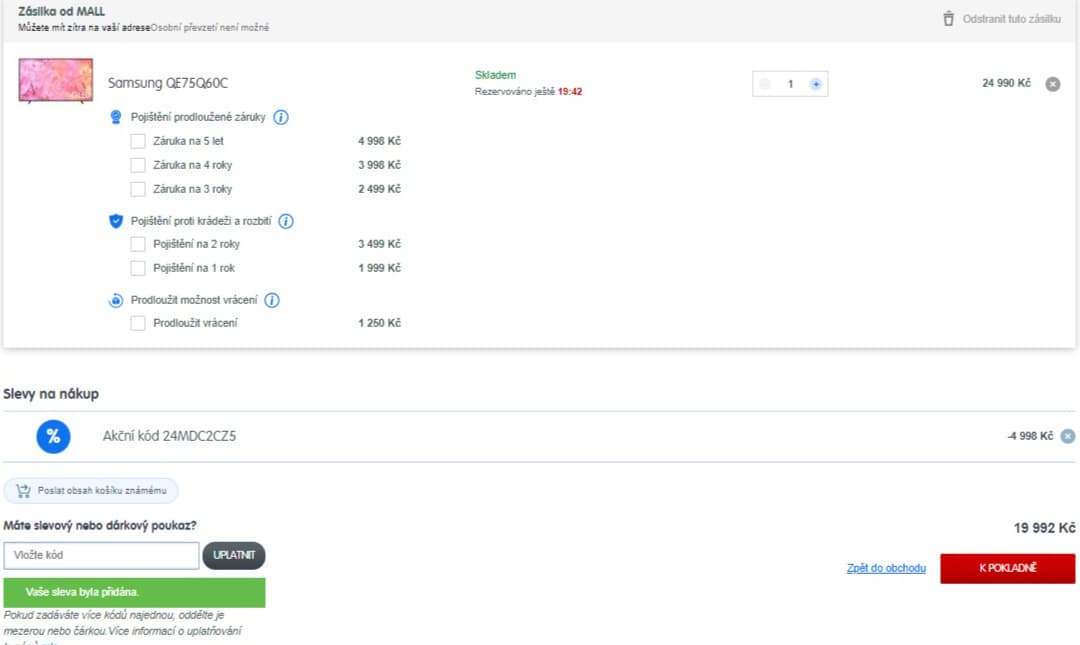Click the 1 250 Kč return extension price
1080x645 pixels.
[380, 323]
